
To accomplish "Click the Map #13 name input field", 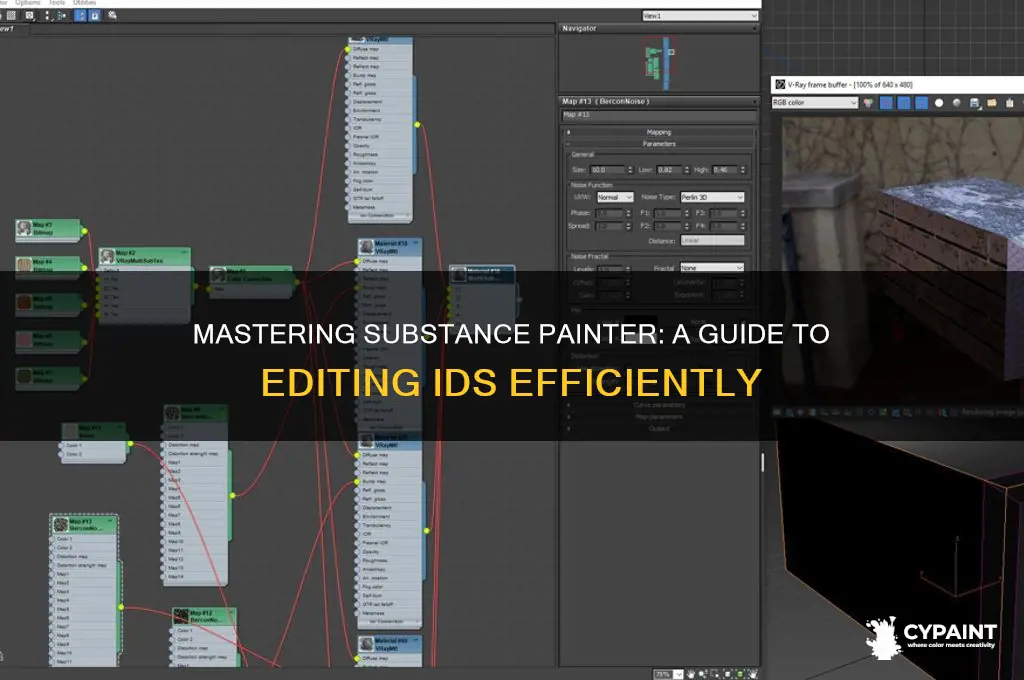I will 659,115.
